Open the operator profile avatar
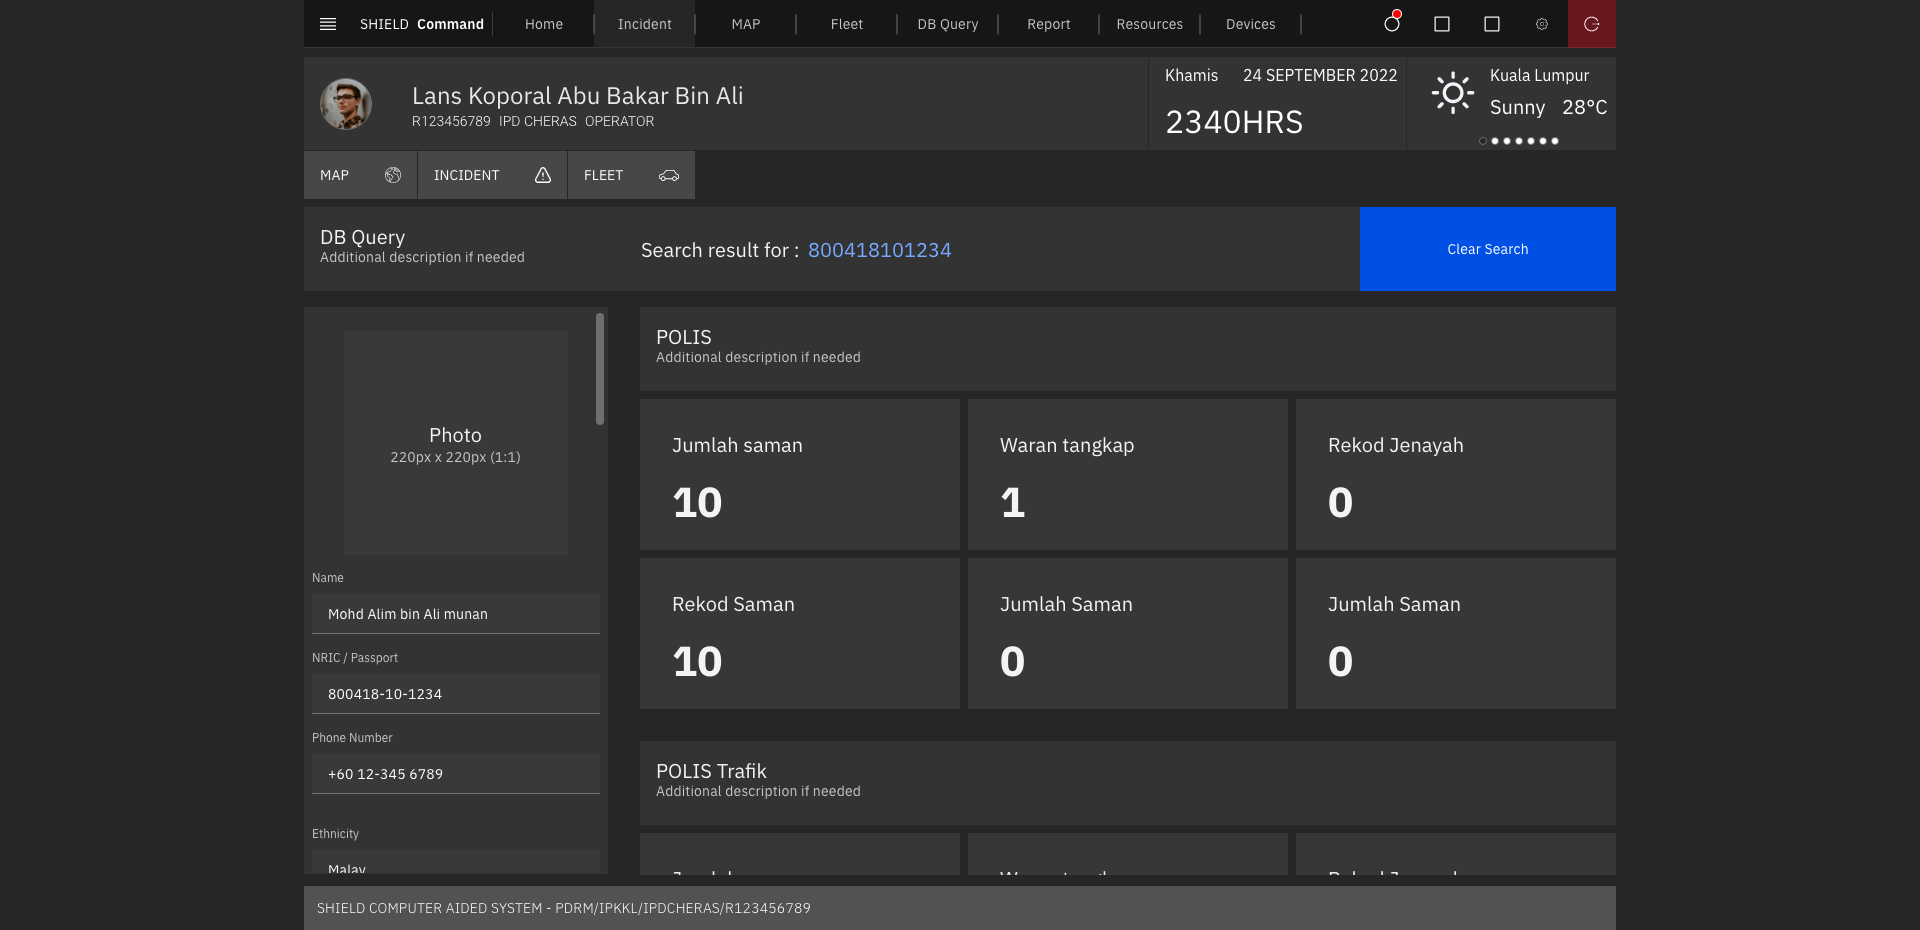The image size is (1920, 930). 346,104
